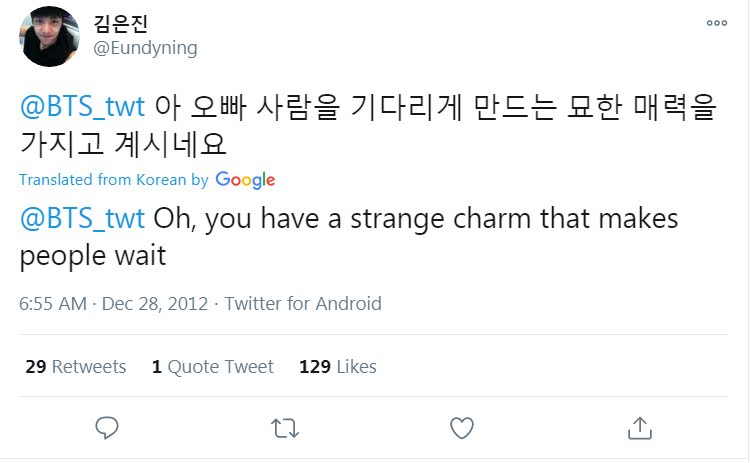View the 1 Quote Tweet list
The image size is (751, 463).
(212, 367)
